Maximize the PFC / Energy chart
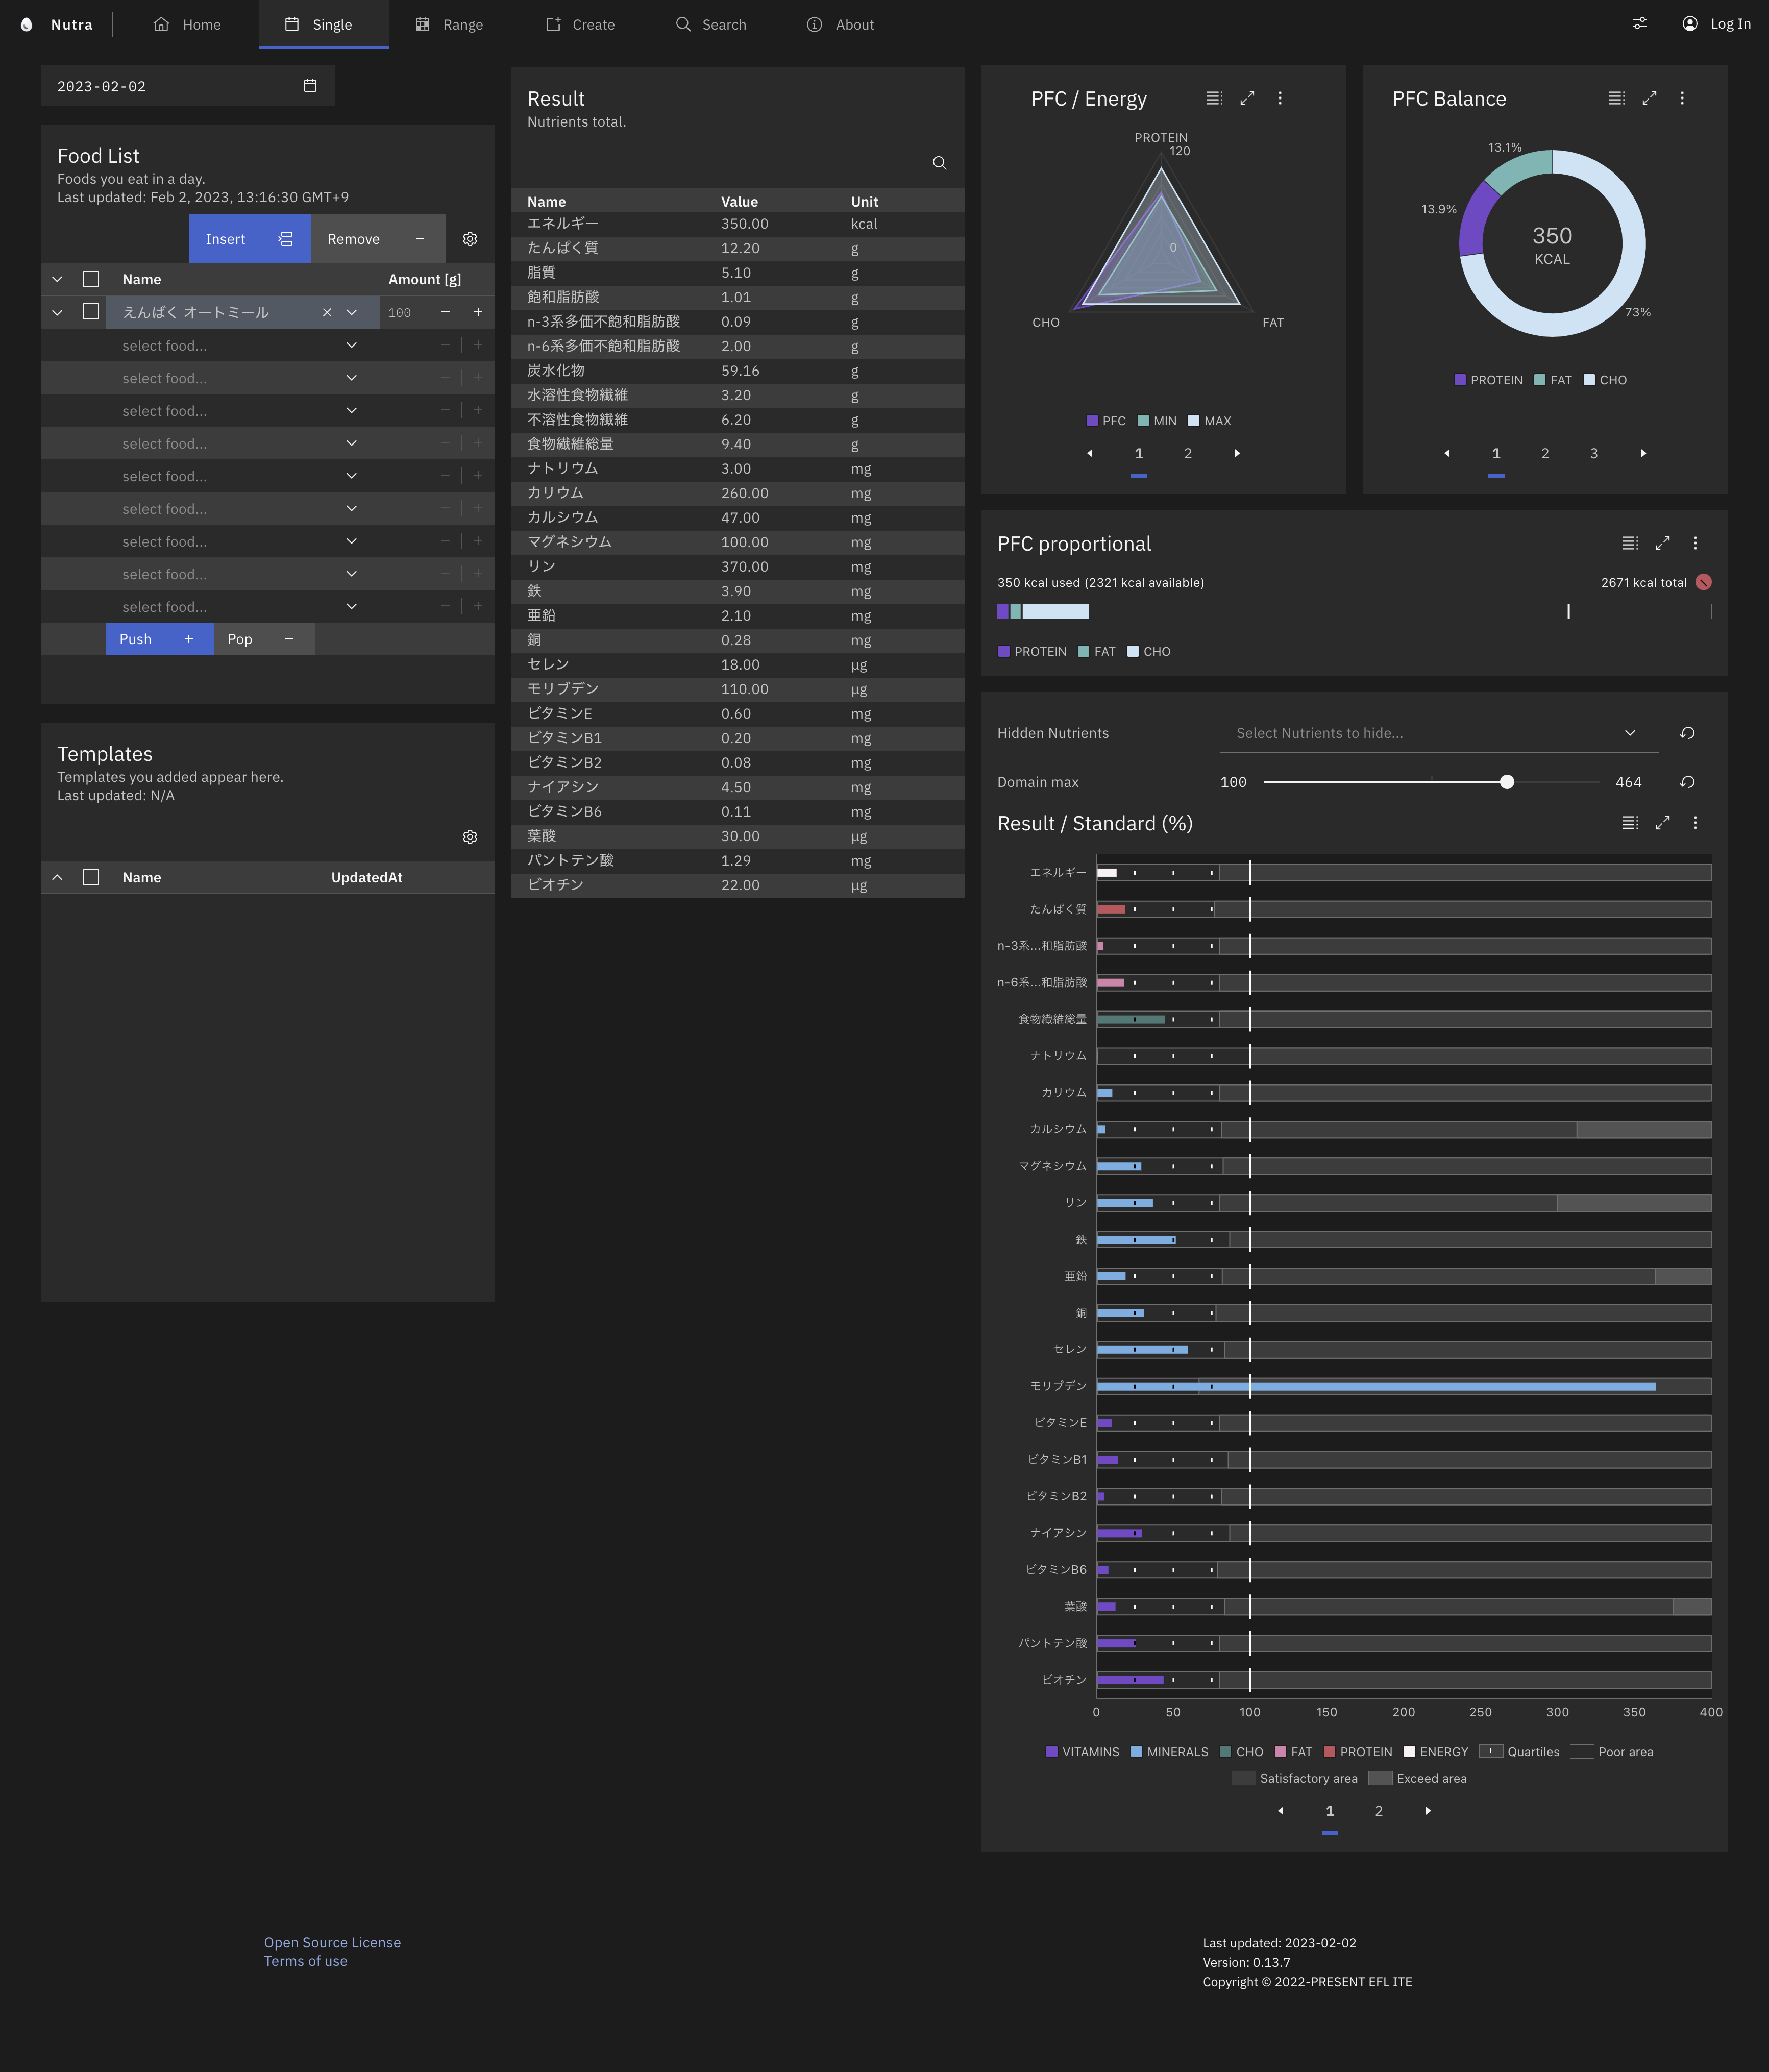Screen dimensions: 1769x2072 pyautogui.click(x=1247, y=98)
